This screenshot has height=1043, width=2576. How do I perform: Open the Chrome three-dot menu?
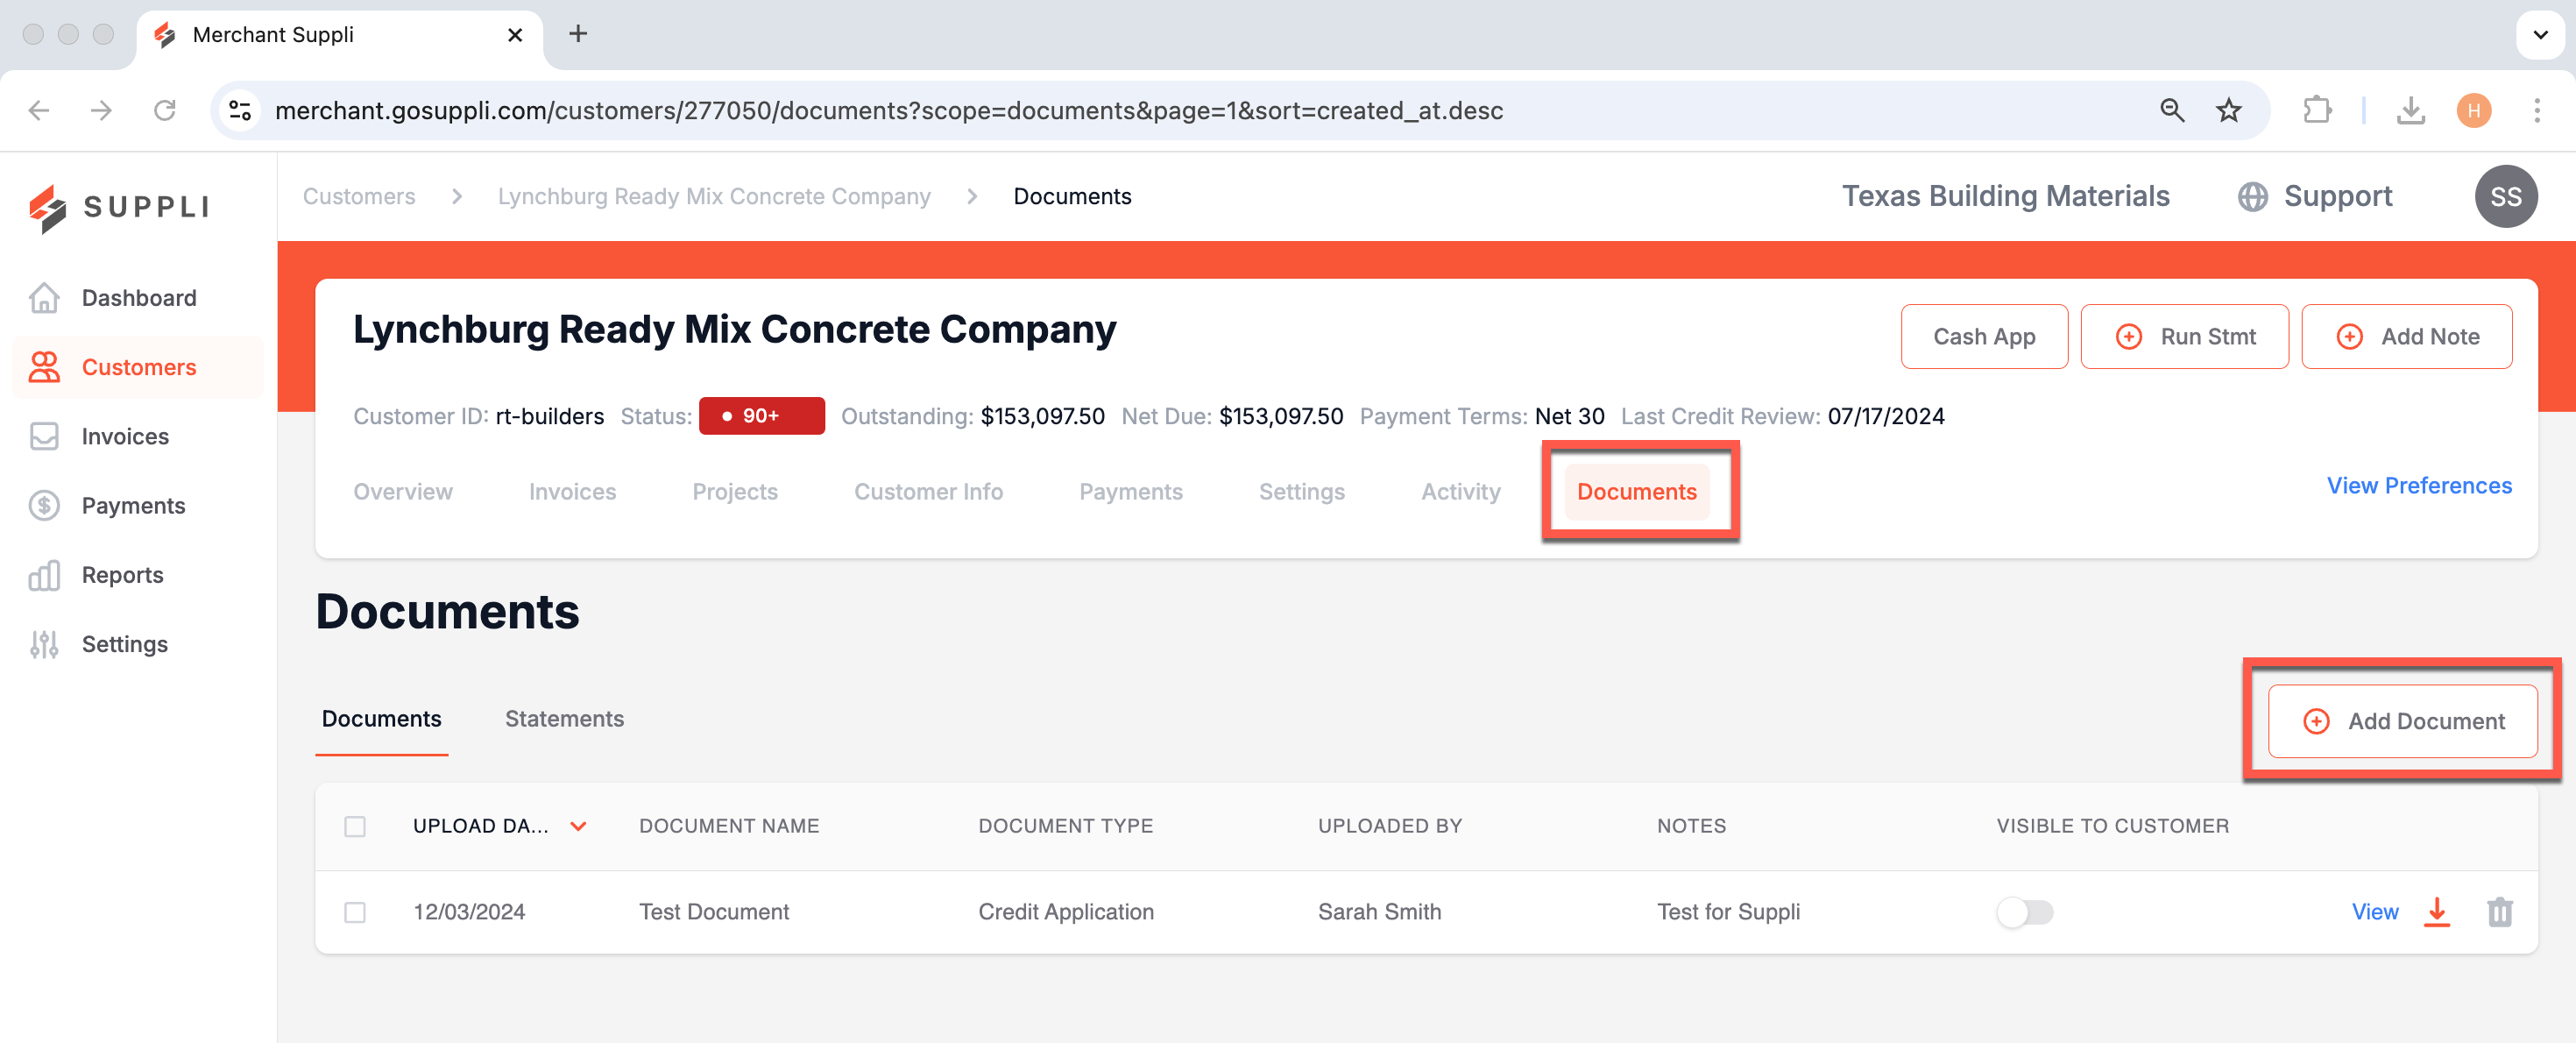coord(2536,110)
